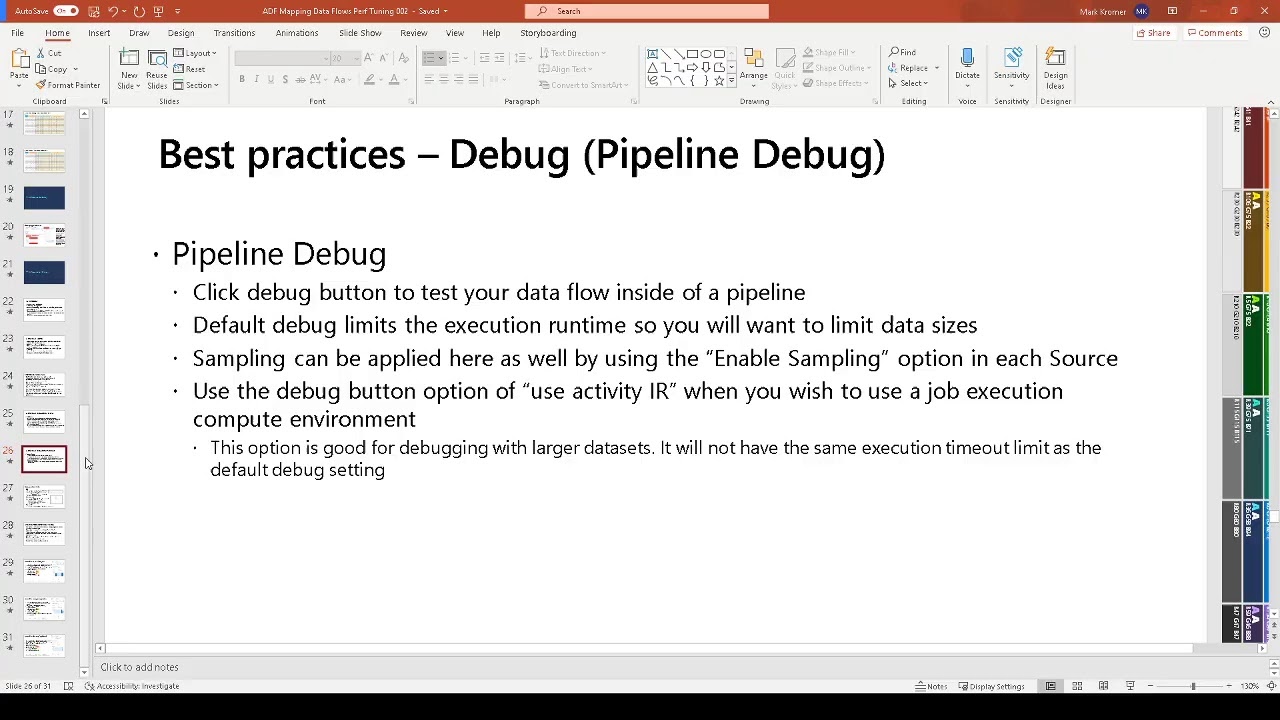Viewport: 1280px width, 720px height.
Task: Open Design Ideas pane
Action: click(x=1055, y=68)
